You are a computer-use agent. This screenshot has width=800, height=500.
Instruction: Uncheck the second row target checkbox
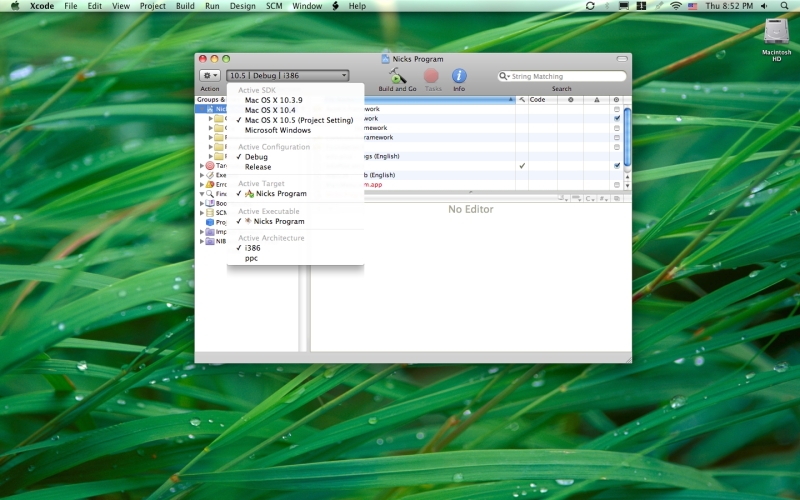[x=617, y=118]
